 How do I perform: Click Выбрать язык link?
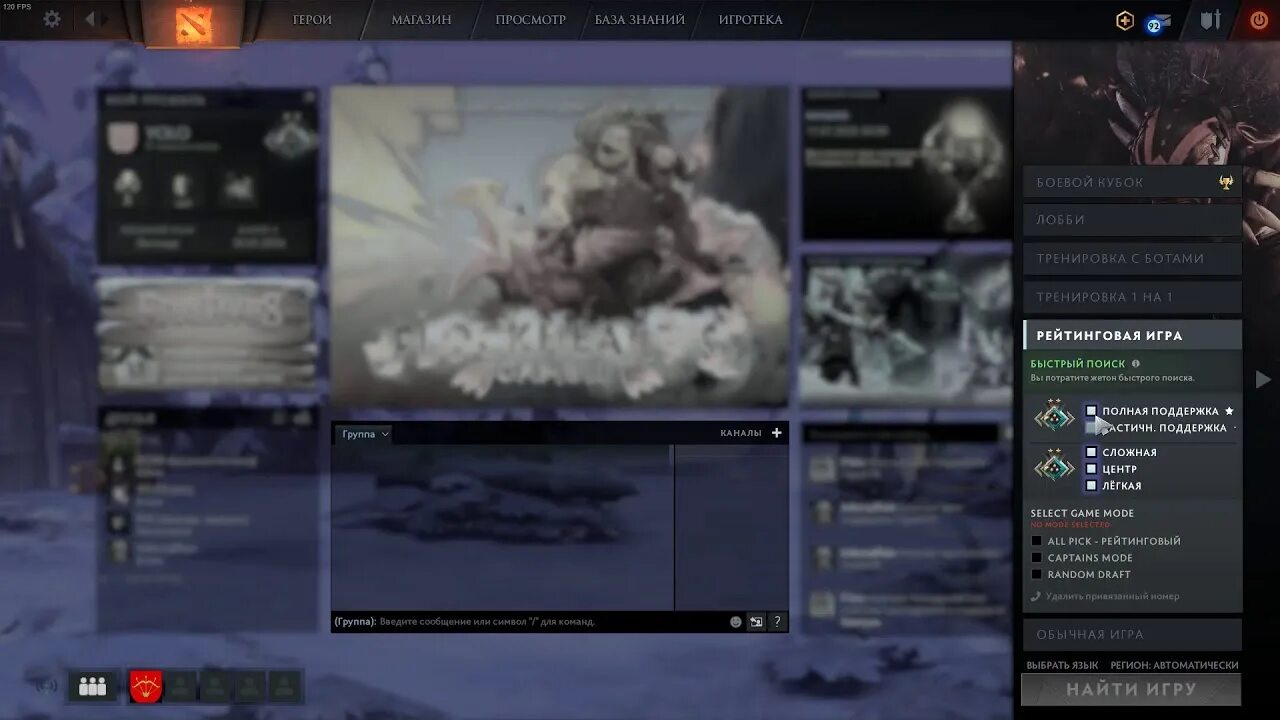[x=1062, y=665]
